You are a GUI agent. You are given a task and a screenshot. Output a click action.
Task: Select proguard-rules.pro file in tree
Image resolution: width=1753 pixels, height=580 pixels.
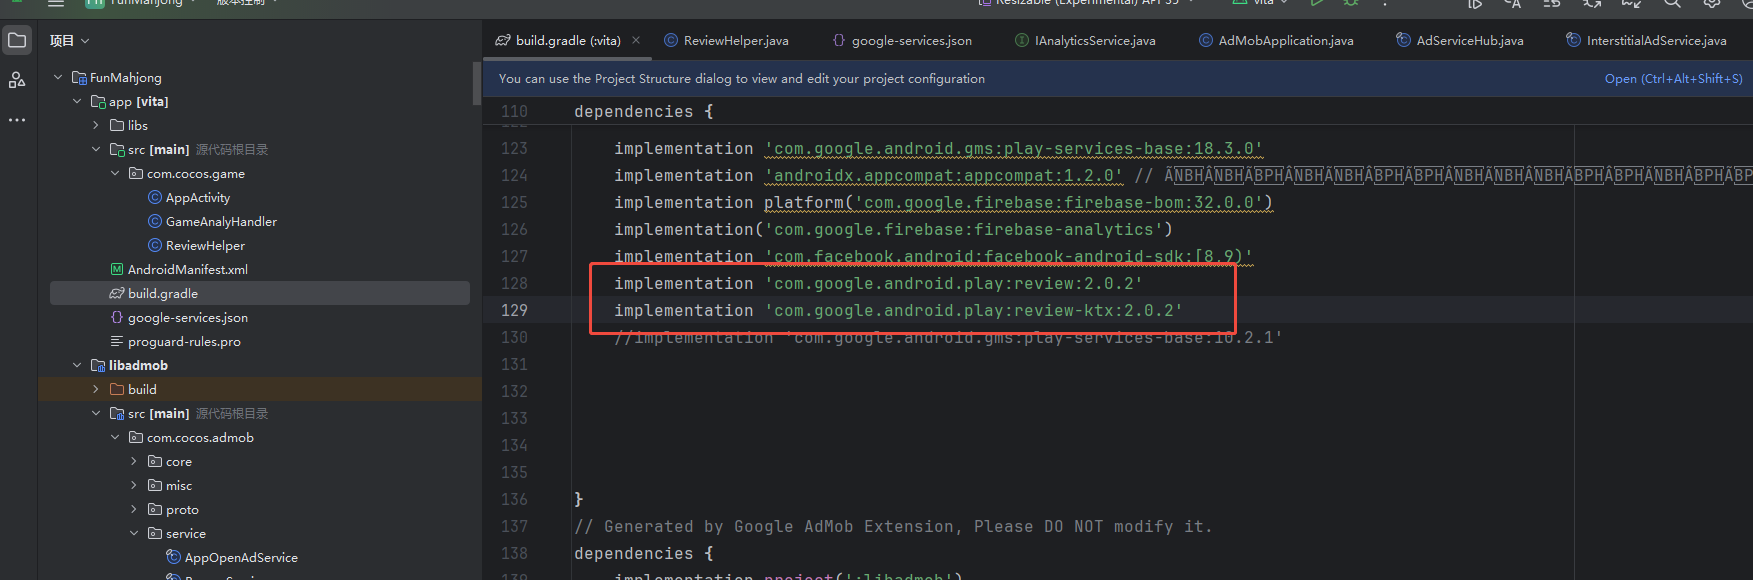(176, 341)
